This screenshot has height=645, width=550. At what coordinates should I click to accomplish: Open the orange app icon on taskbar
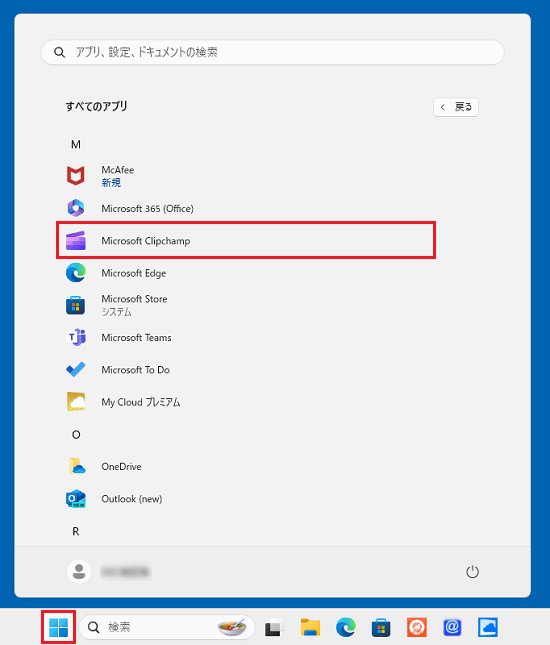(x=416, y=627)
